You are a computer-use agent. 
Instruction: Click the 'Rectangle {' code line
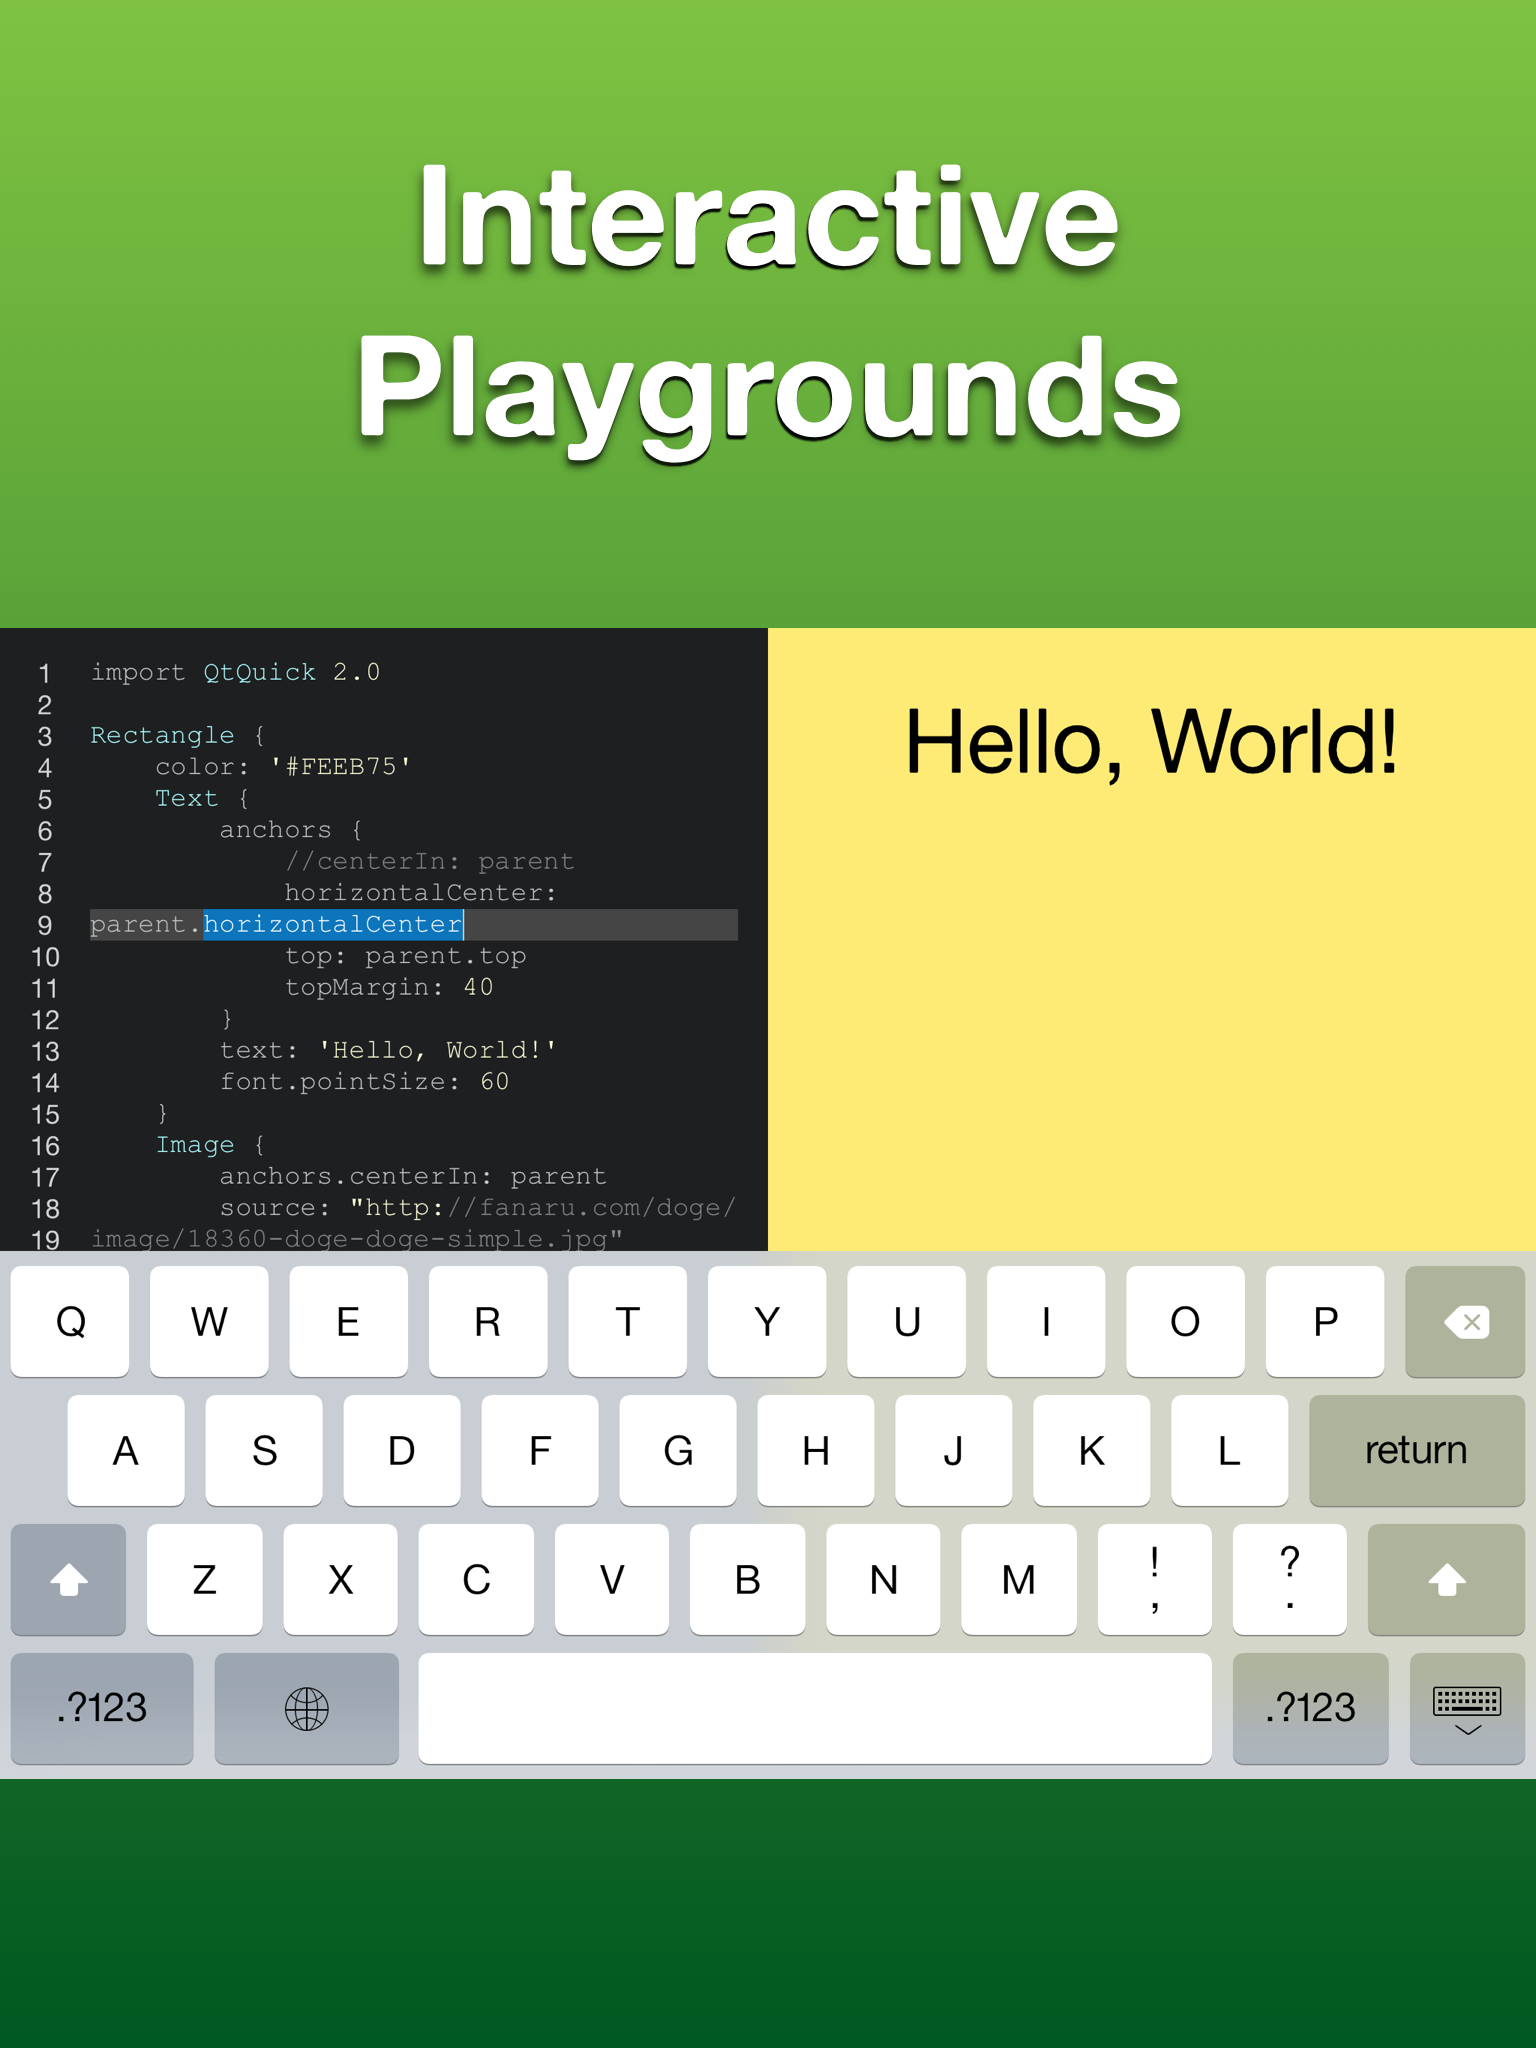click(x=178, y=735)
